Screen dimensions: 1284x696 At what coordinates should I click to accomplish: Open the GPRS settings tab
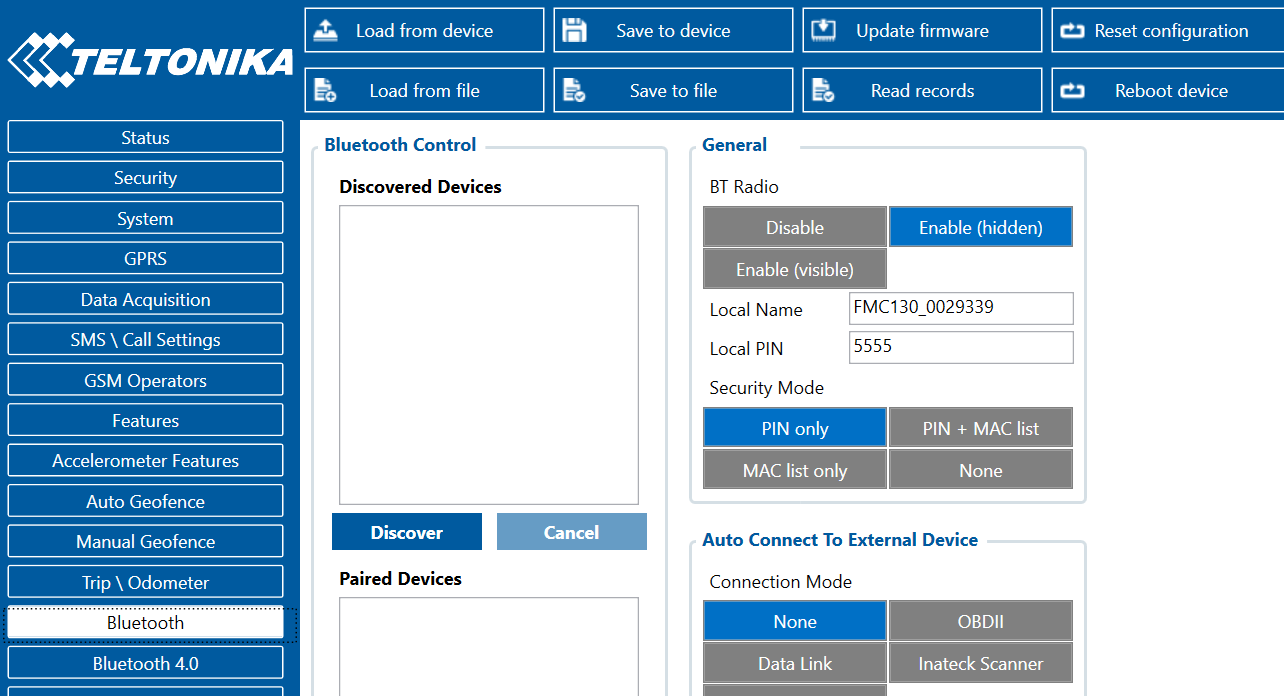[145, 259]
